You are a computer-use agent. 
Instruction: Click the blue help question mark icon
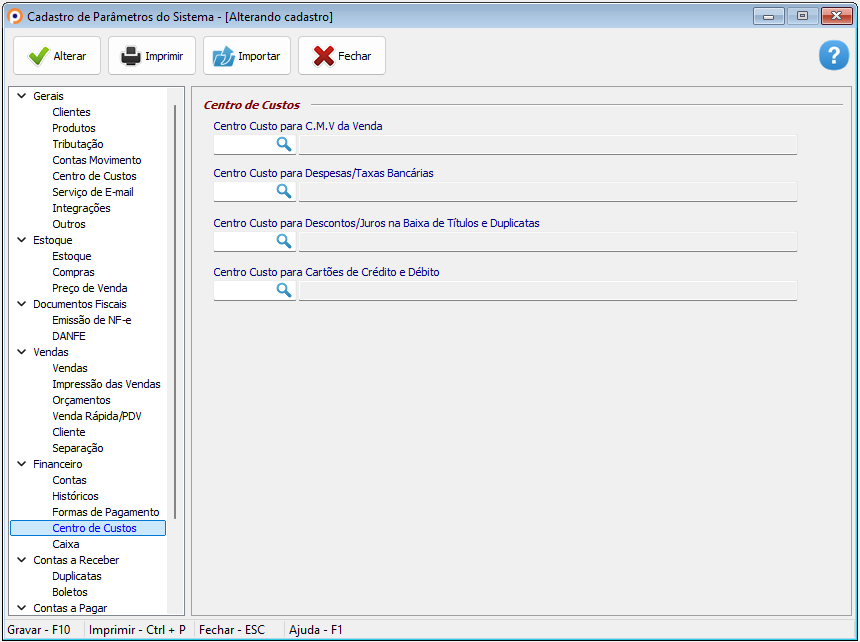tap(833, 56)
